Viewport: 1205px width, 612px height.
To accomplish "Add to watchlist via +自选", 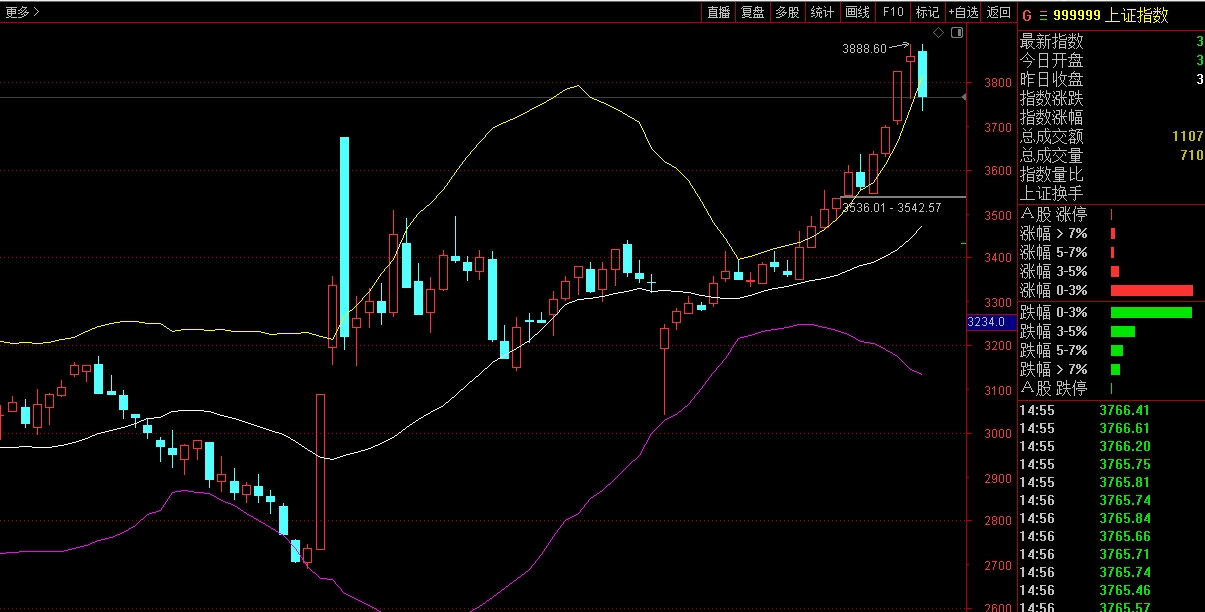I will pyautogui.click(x=963, y=12).
